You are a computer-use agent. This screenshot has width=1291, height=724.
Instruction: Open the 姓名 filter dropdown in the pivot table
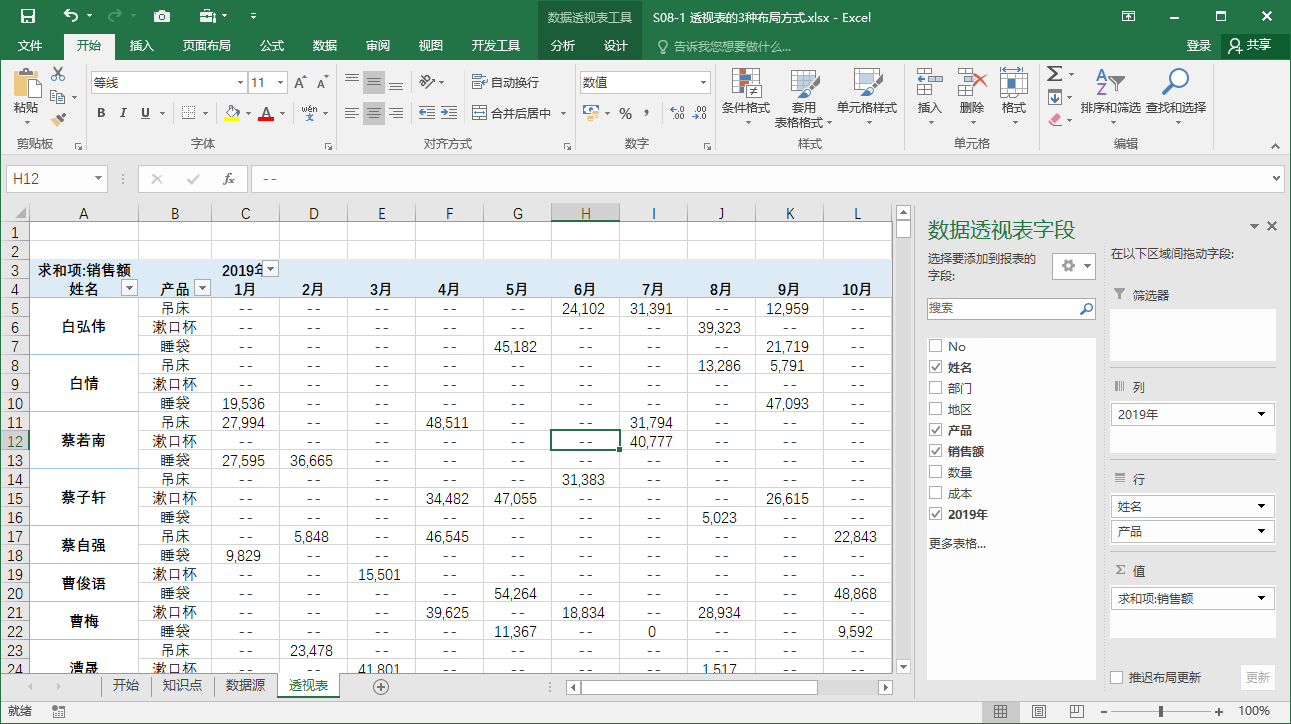(129, 288)
